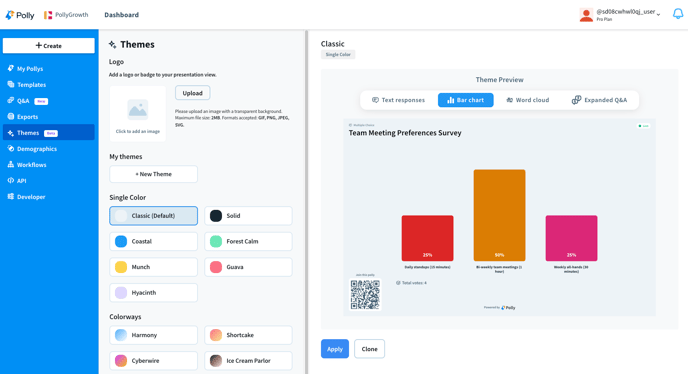Pick the Hyacinth theme
This screenshot has width=688, height=374.
(x=154, y=293)
